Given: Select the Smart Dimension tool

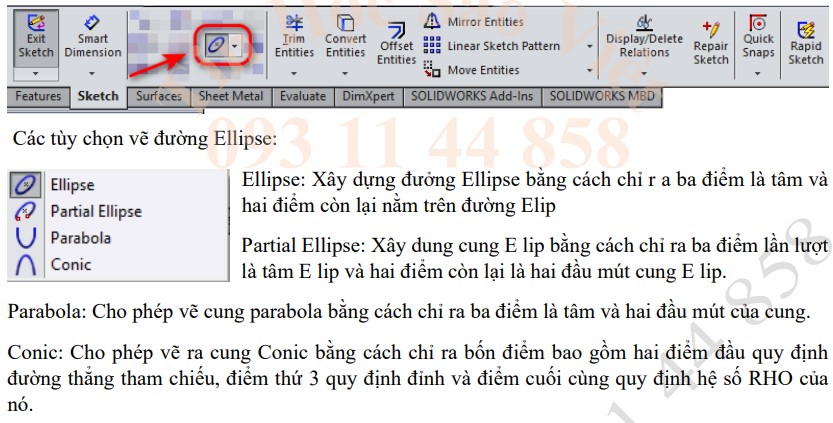Looking at the screenshot, I should (x=92, y=37).
